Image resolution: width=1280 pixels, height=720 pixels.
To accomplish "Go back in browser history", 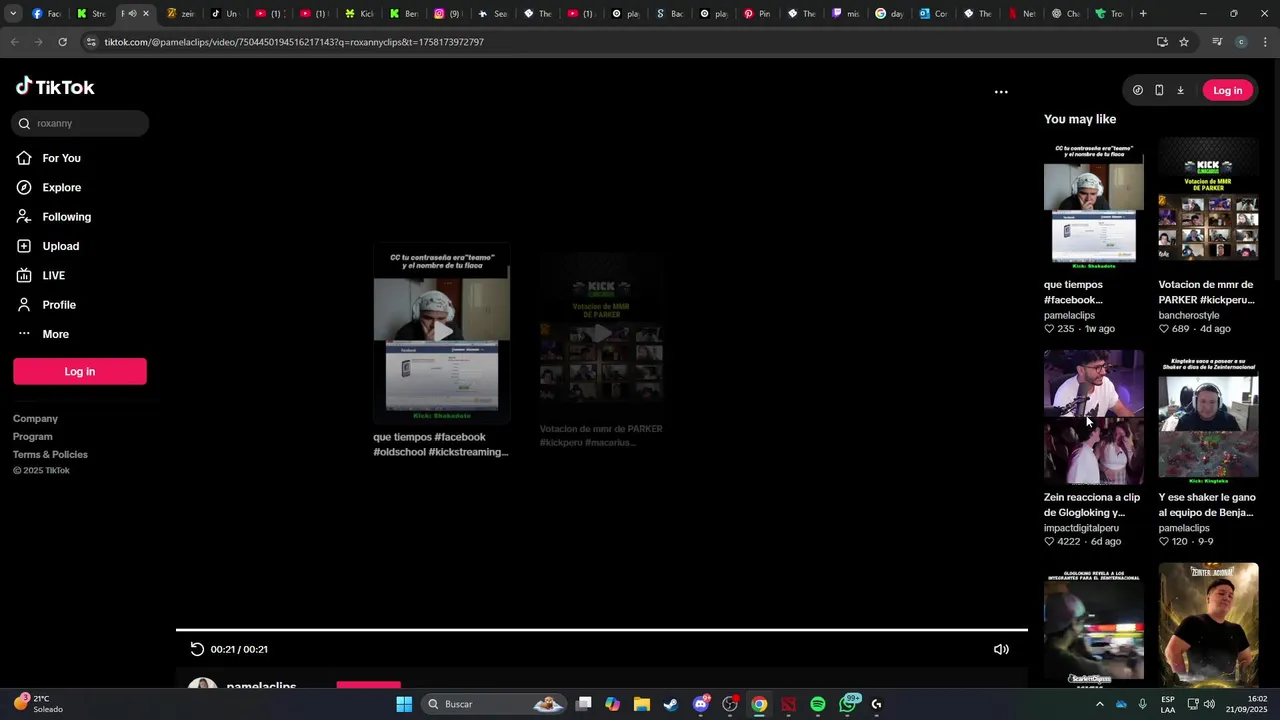I will click(x=14, y=42).
